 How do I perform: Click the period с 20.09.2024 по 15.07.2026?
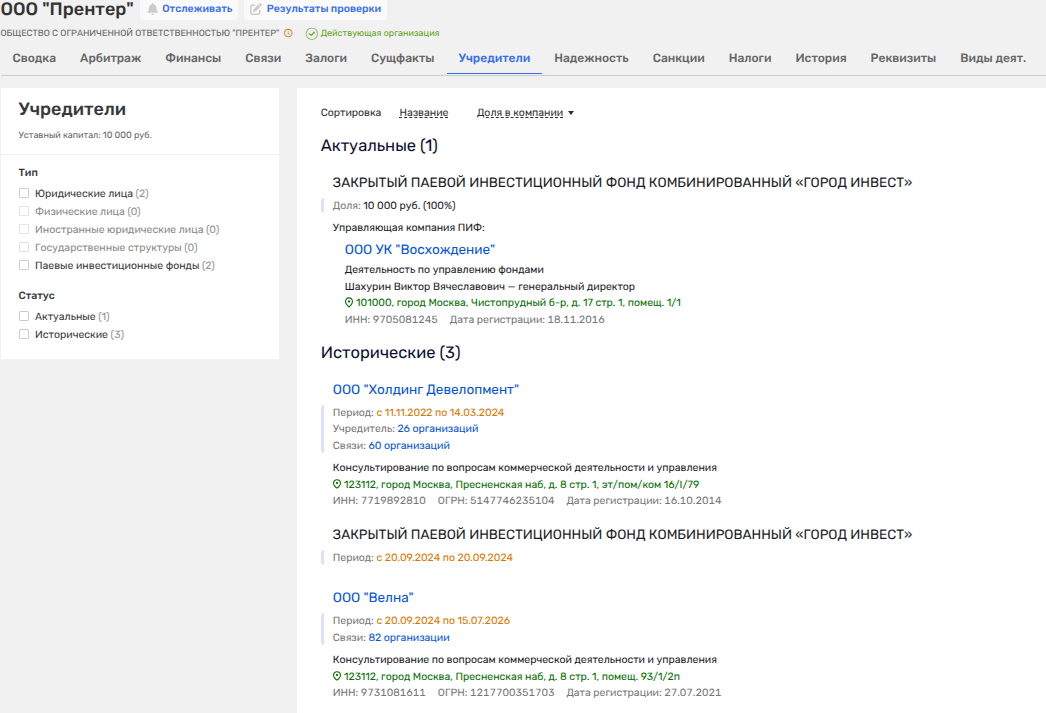[x=443, y=620]
